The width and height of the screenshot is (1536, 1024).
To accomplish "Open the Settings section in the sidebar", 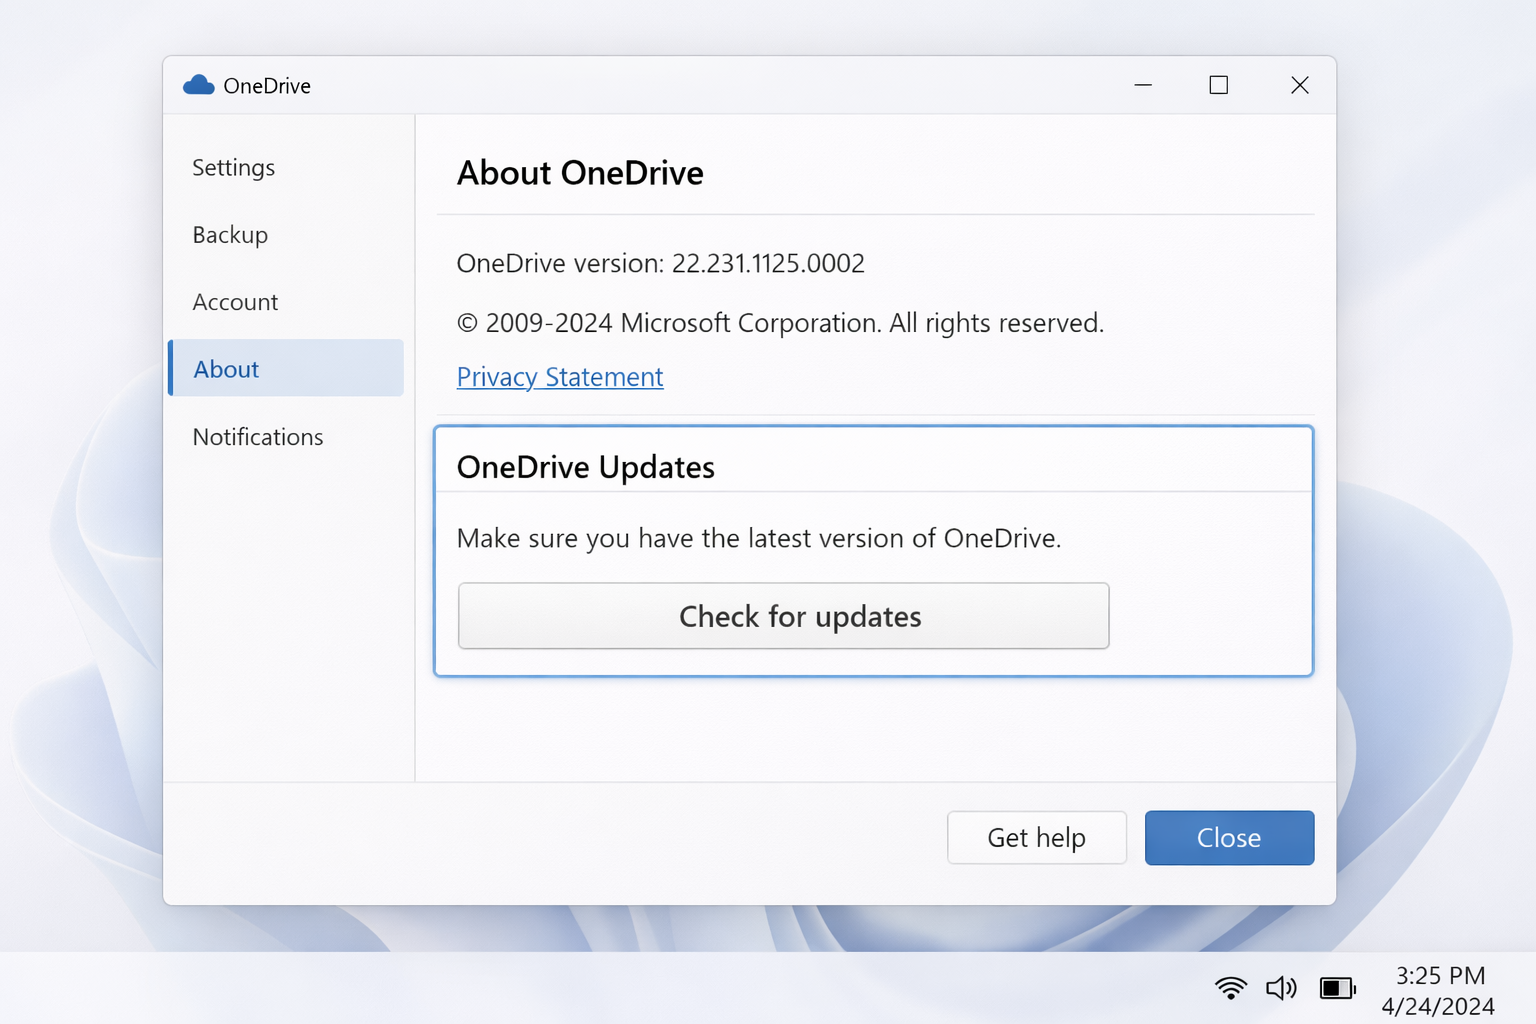I will pyautogui.click(x=234, y=168).
